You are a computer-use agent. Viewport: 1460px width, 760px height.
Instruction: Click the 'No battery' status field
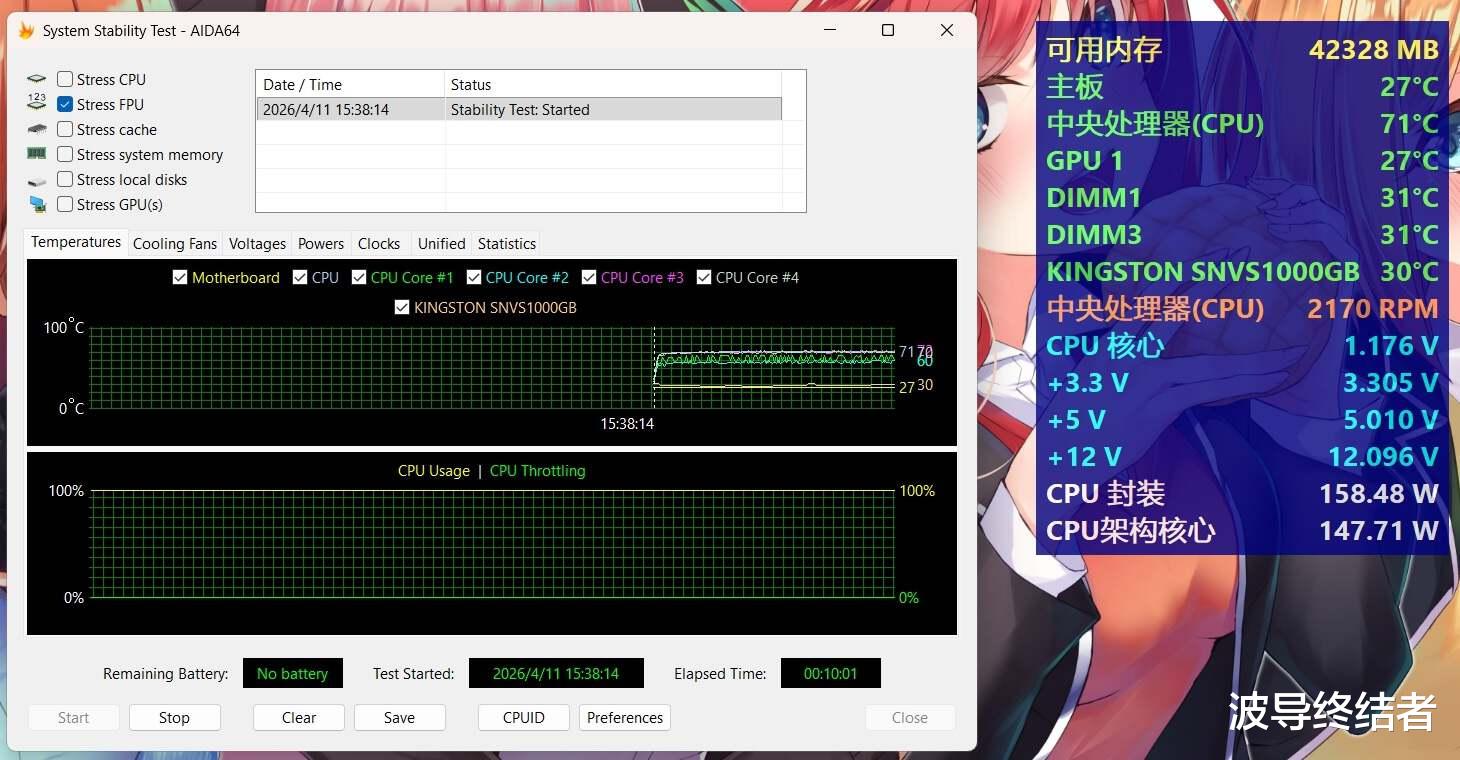coord(292,673)
